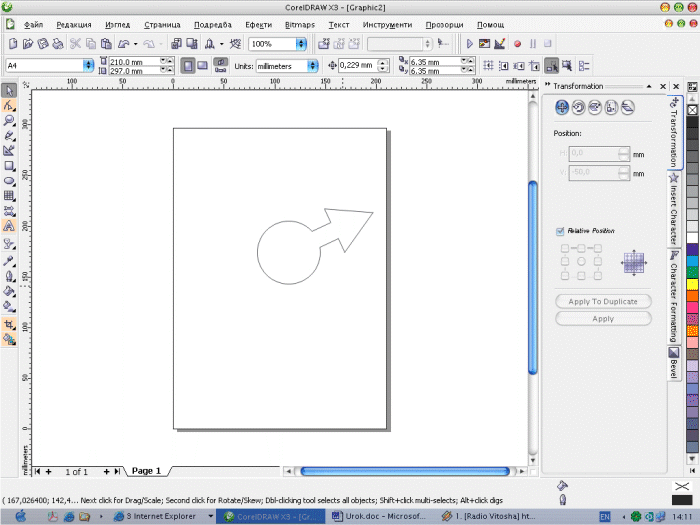Click the Export icon
The width and height of the screenshot is (700, 525).
pos(192,44)
